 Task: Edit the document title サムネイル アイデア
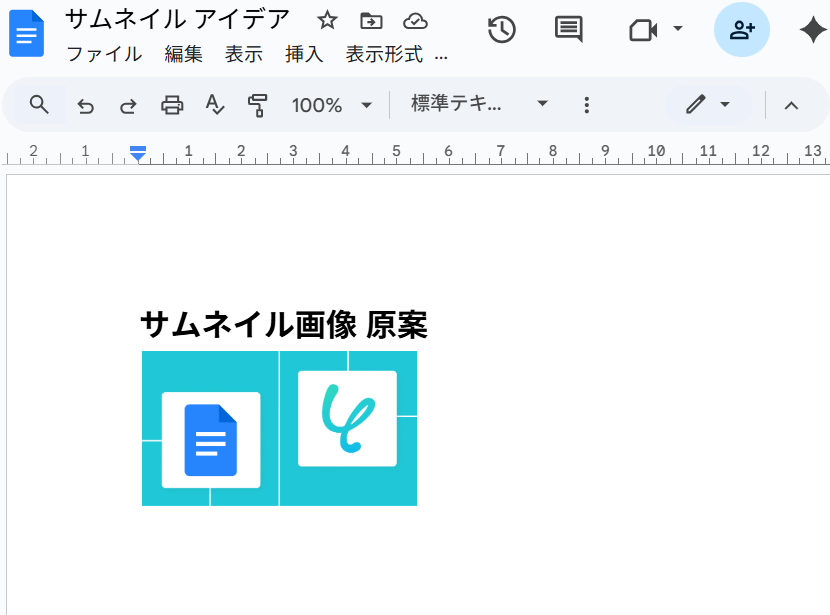(177, 20)
